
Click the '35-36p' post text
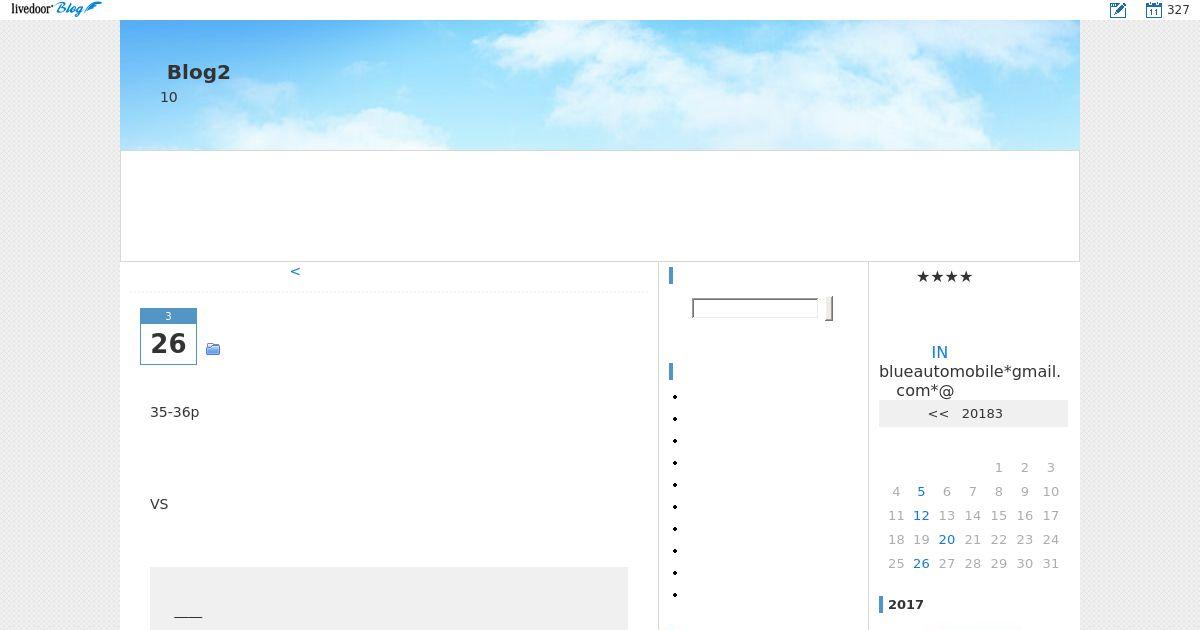[x=175, y=412]
